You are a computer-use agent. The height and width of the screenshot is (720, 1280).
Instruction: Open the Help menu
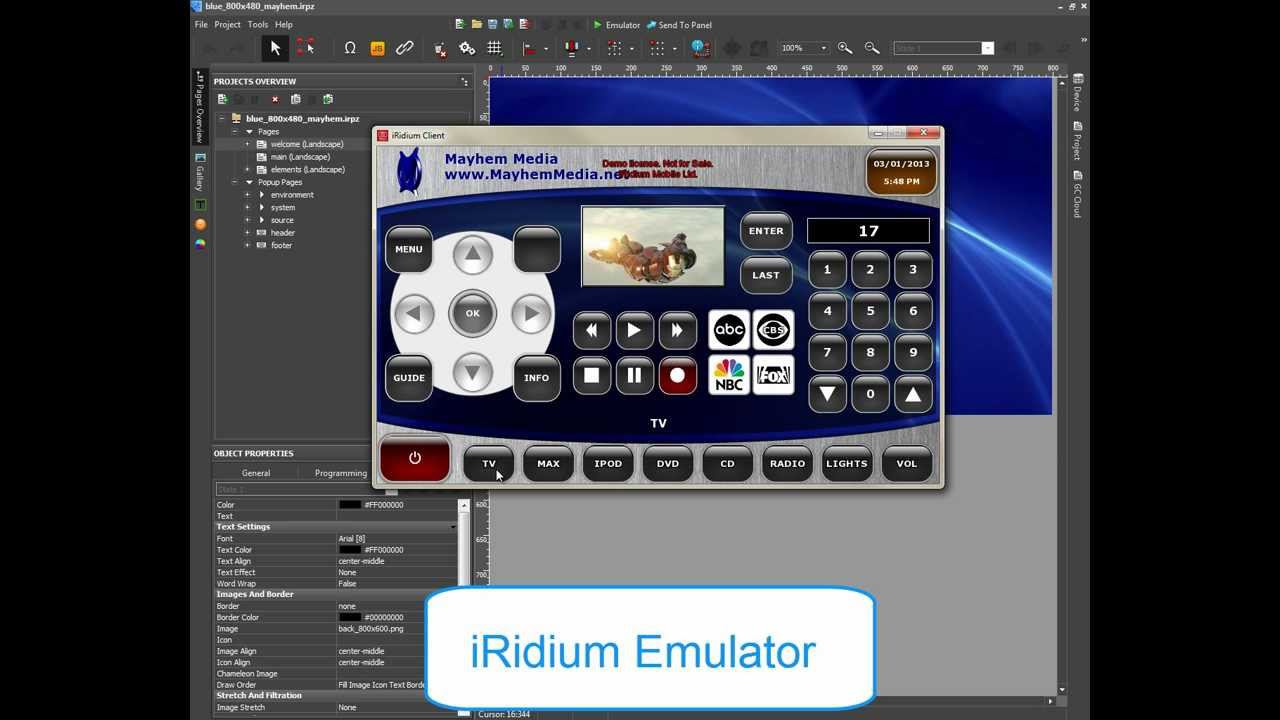coord(284,24)
